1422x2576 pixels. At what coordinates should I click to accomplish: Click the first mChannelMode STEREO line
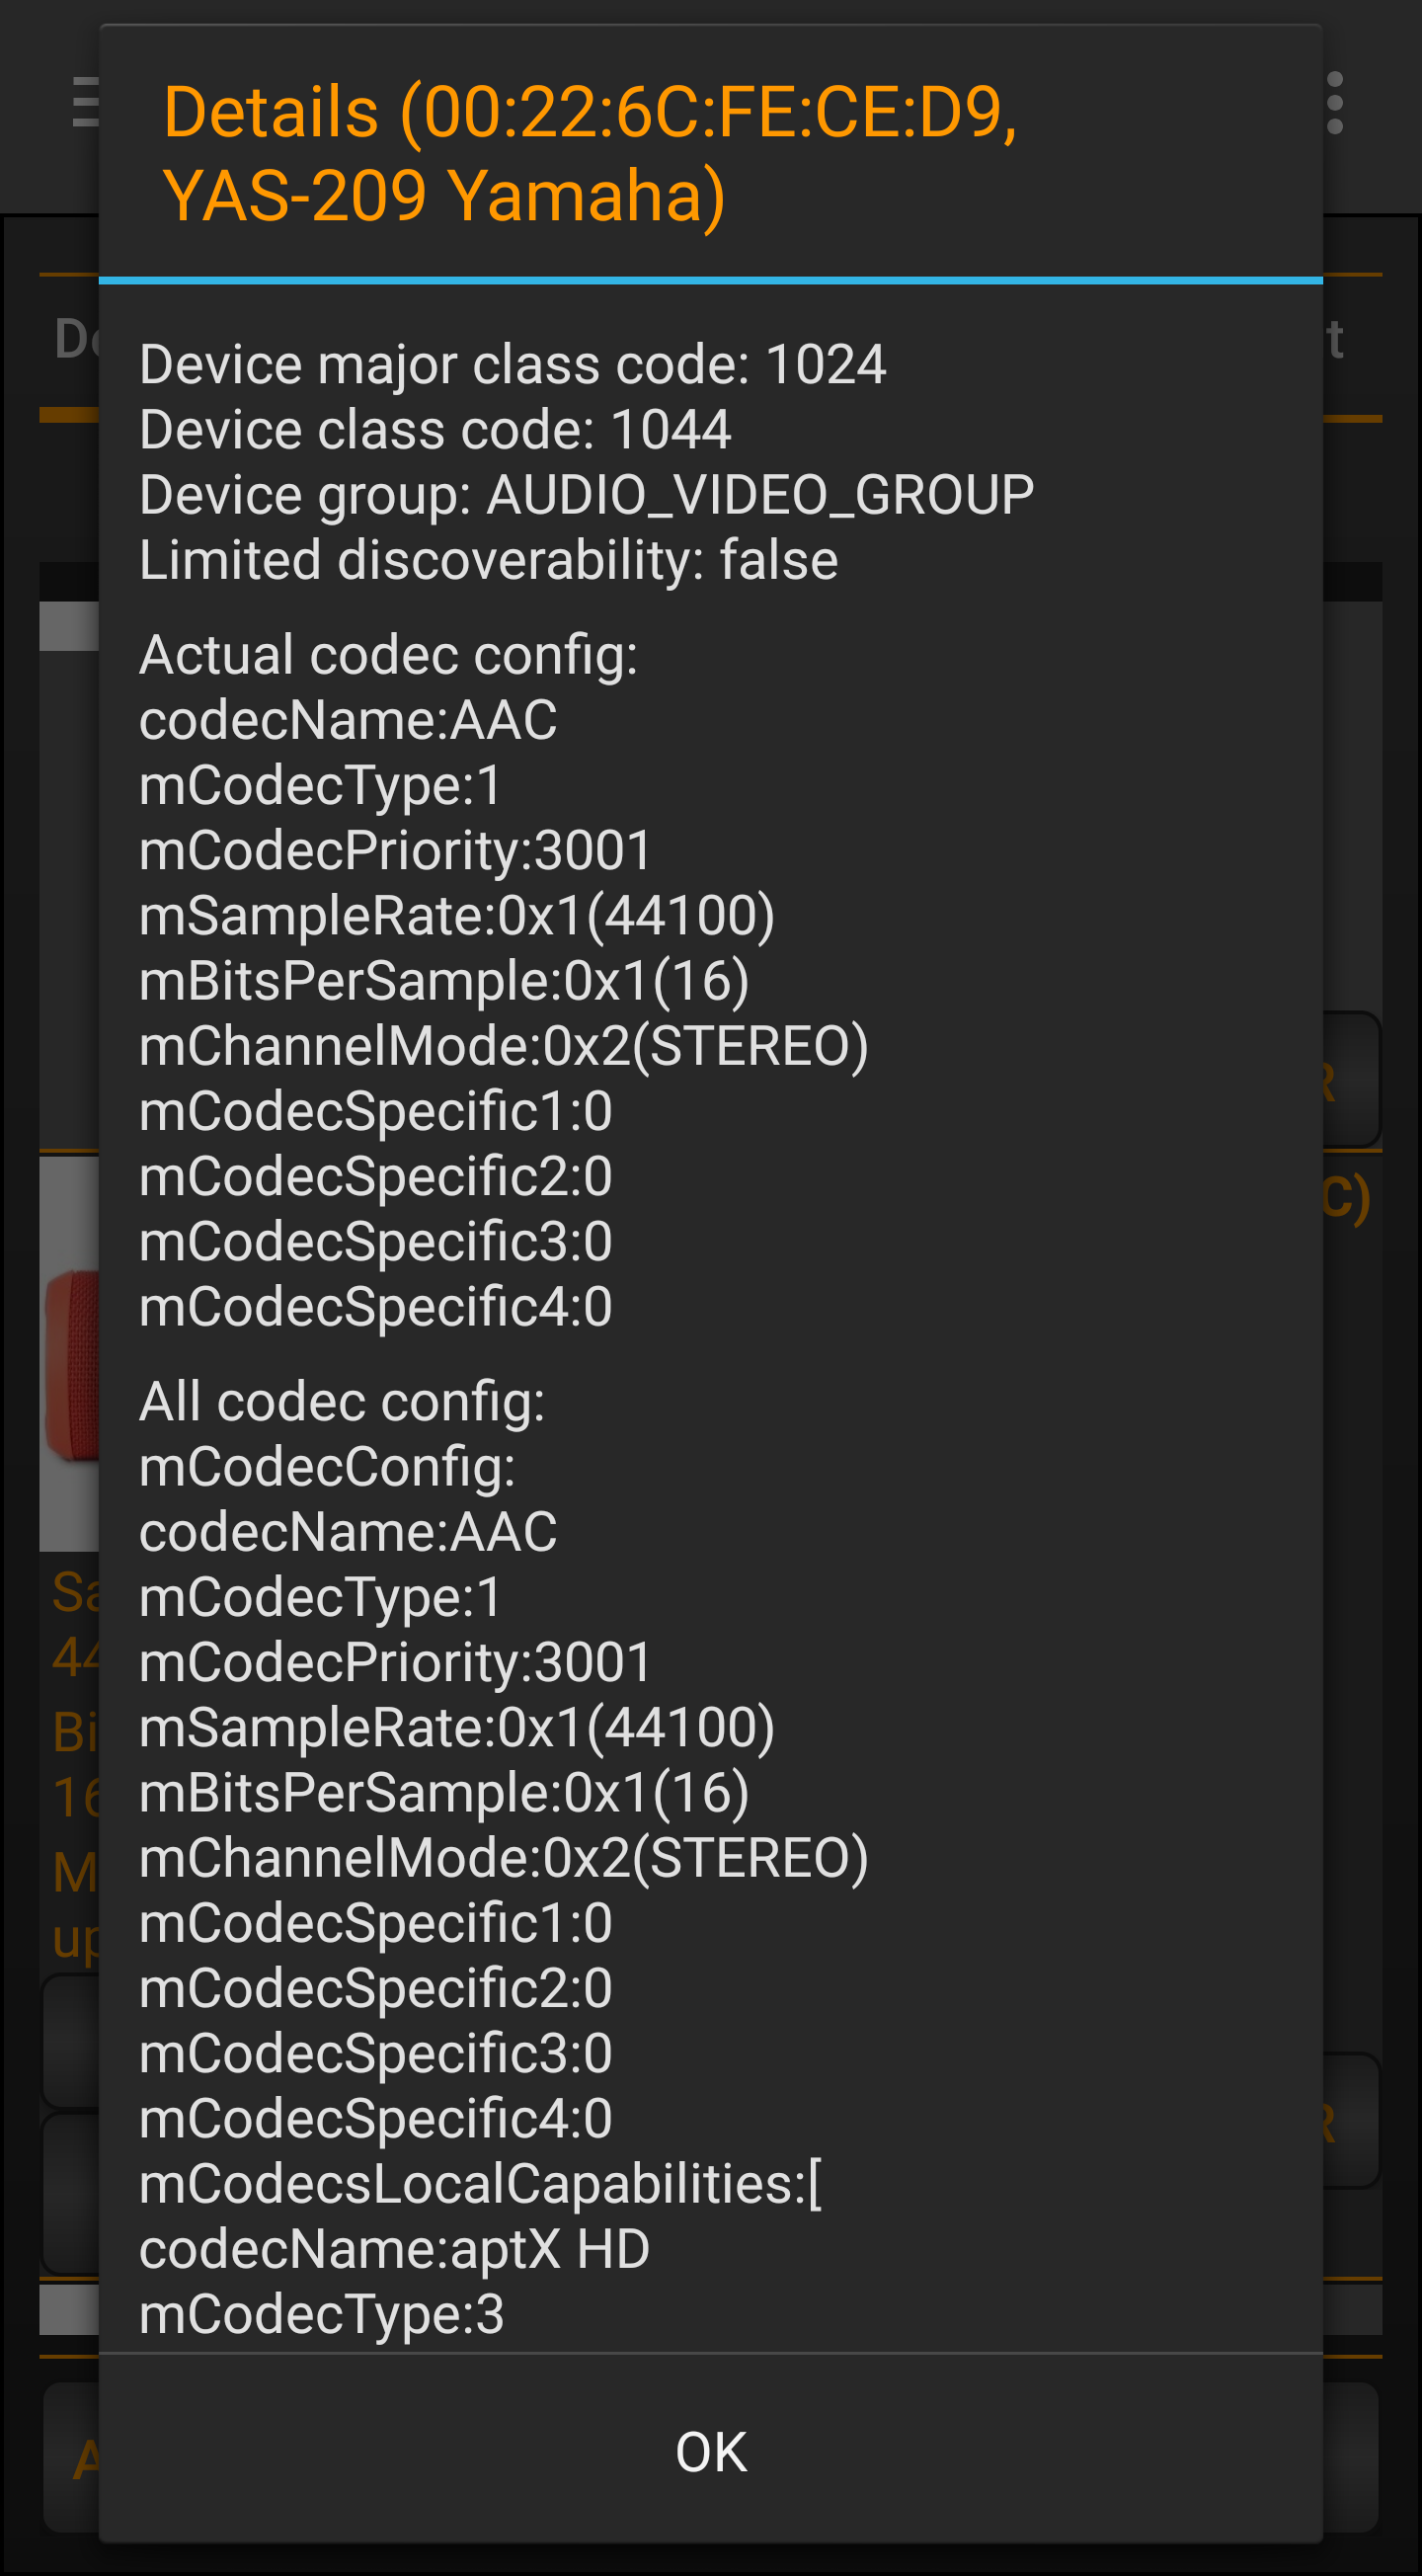503,1046
